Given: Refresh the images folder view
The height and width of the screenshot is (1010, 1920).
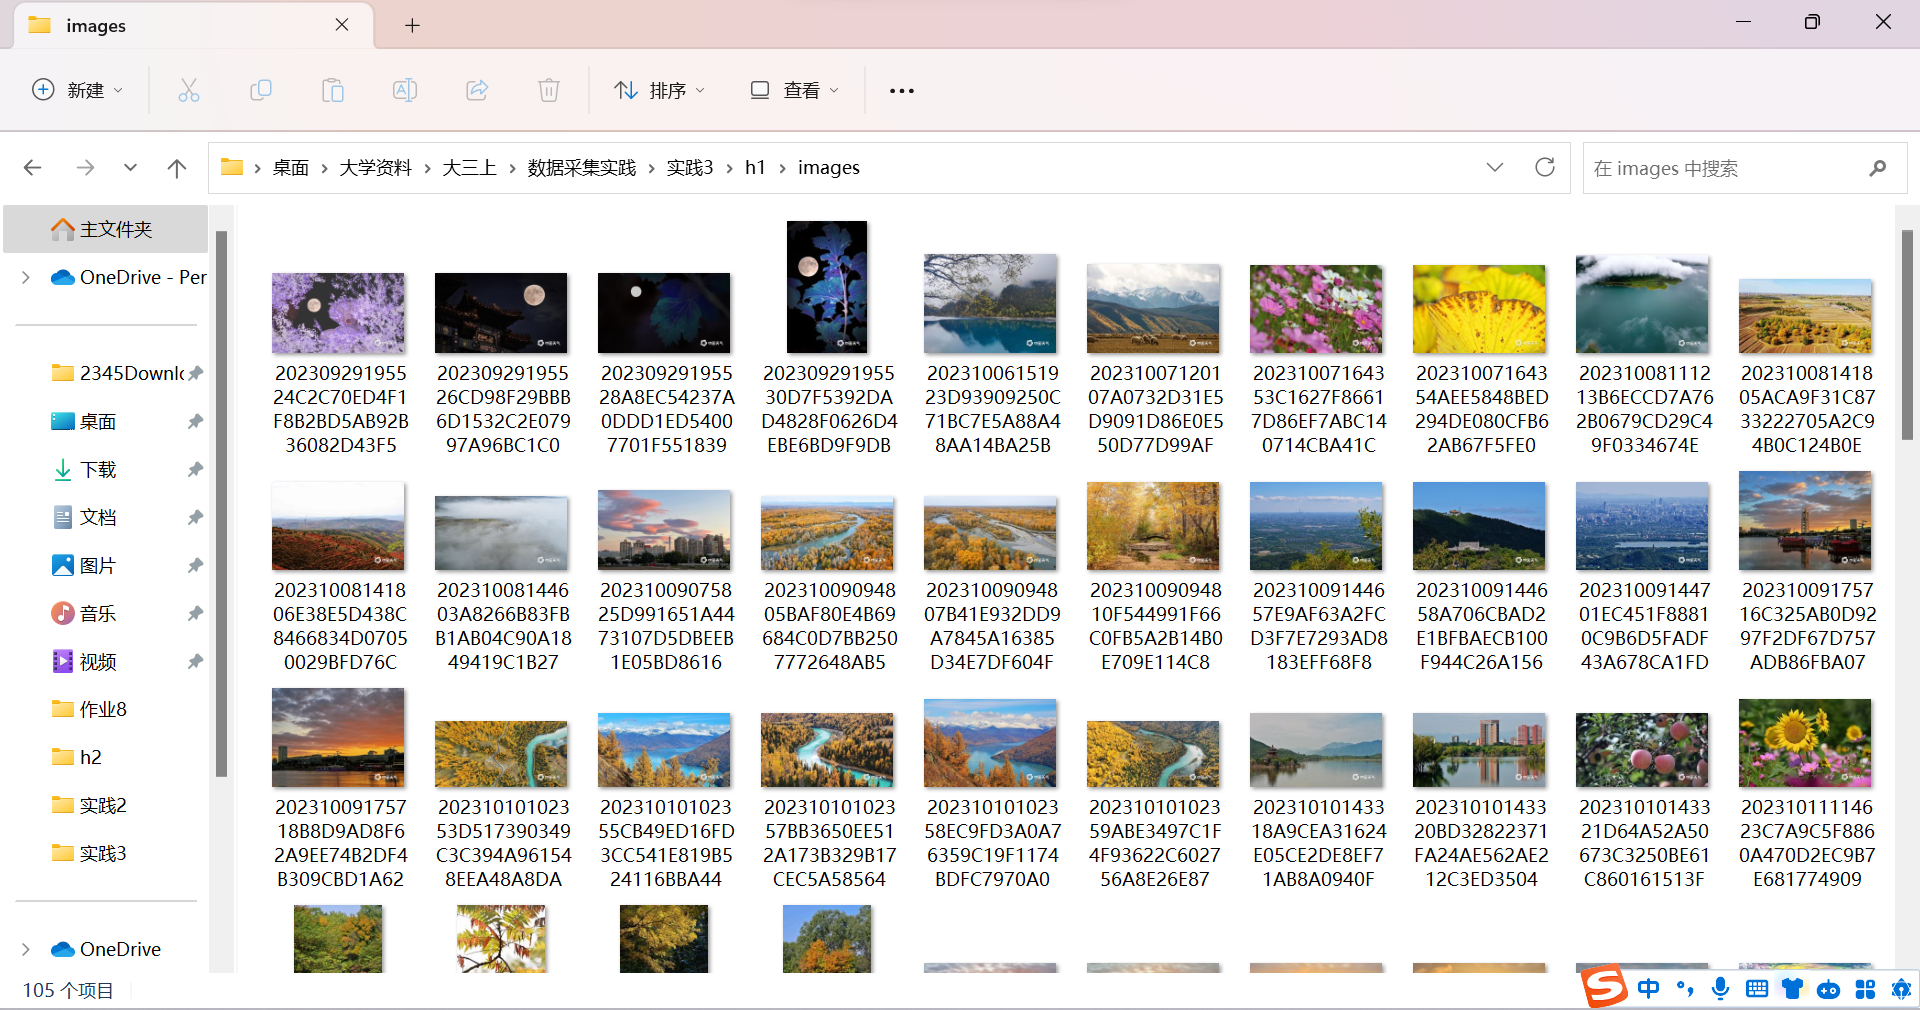Looking at the screenshot, I should [x=1545, y=167].
